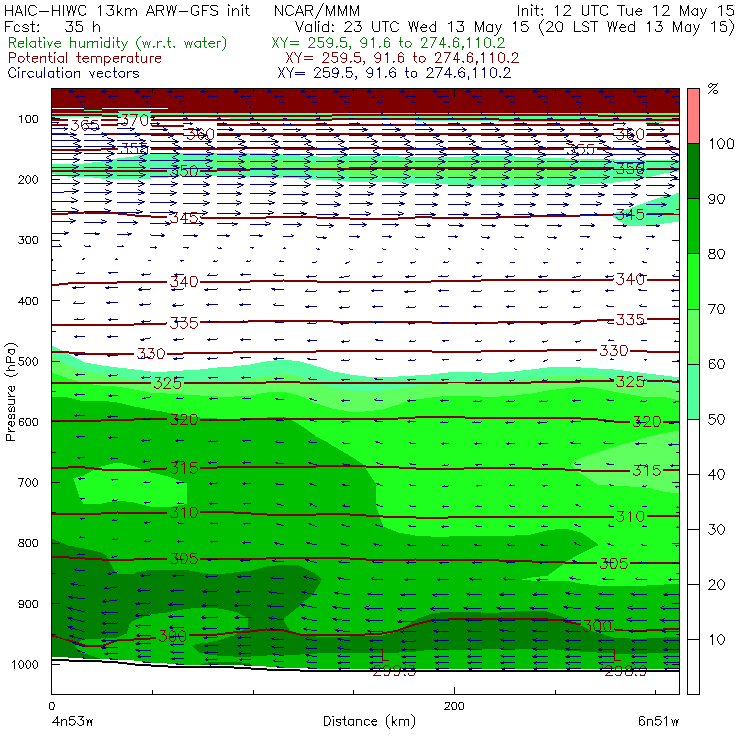Click the '50' colorbar scale label

coord(716,419)
